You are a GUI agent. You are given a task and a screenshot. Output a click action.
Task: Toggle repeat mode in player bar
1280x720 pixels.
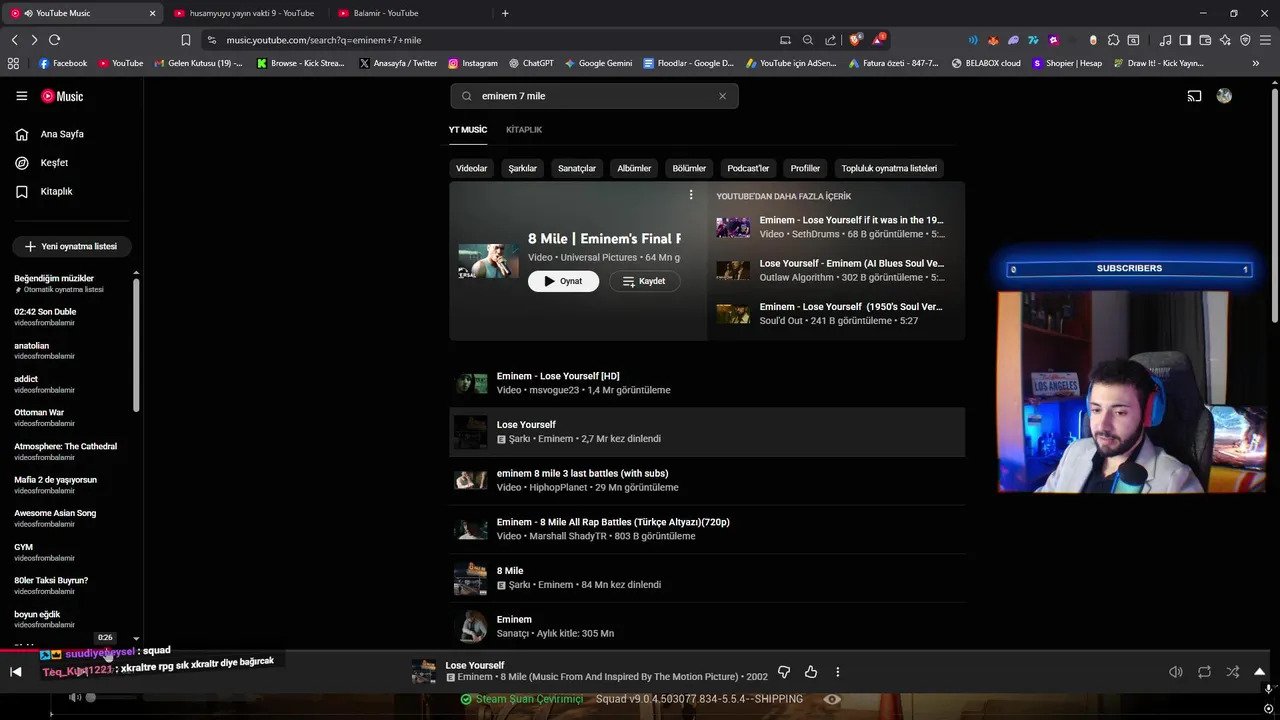pos(1204,672)
